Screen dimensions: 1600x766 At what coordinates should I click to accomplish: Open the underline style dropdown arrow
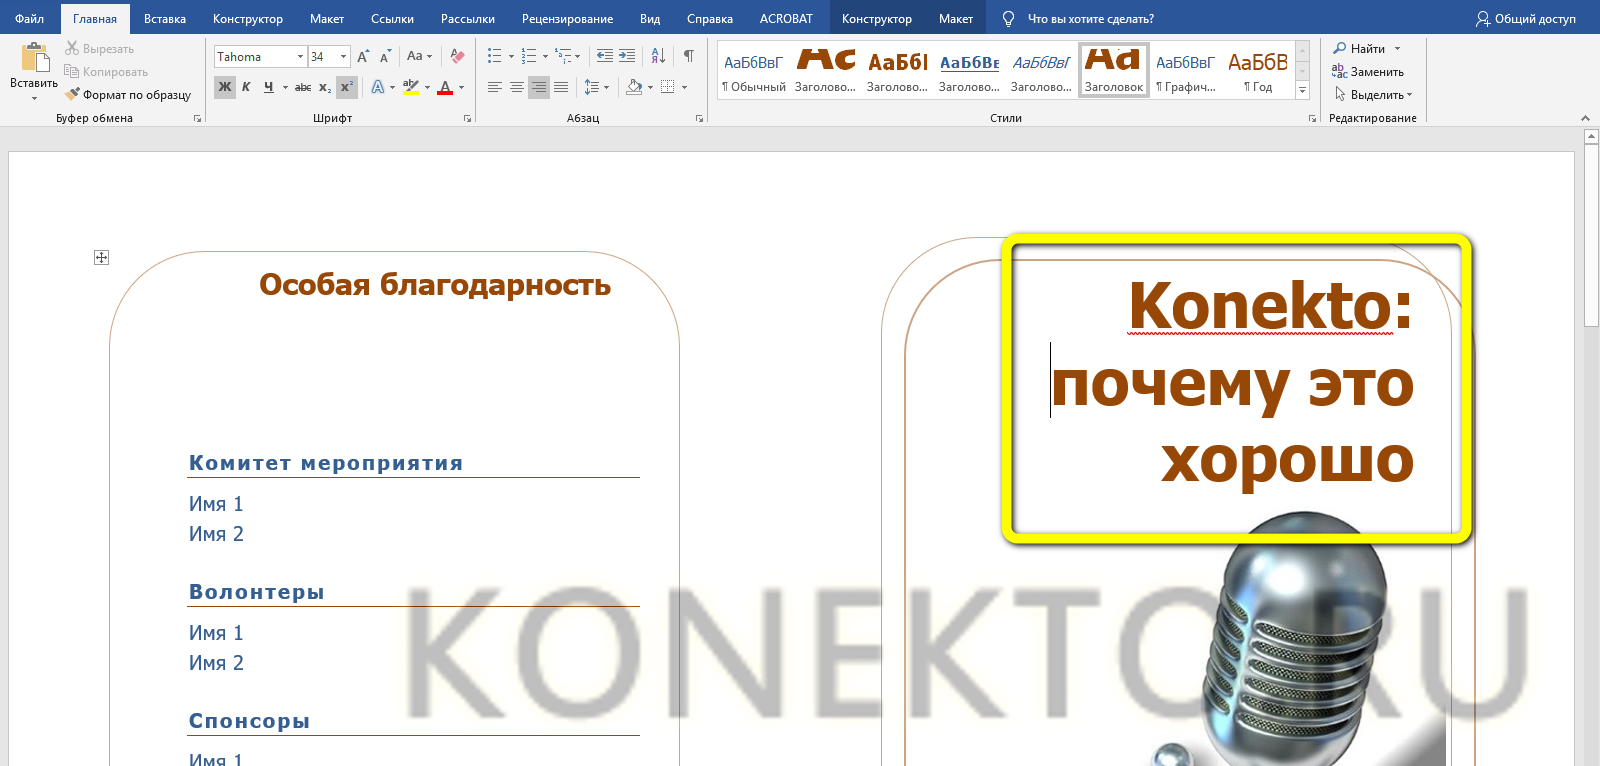tap(285, 87)
